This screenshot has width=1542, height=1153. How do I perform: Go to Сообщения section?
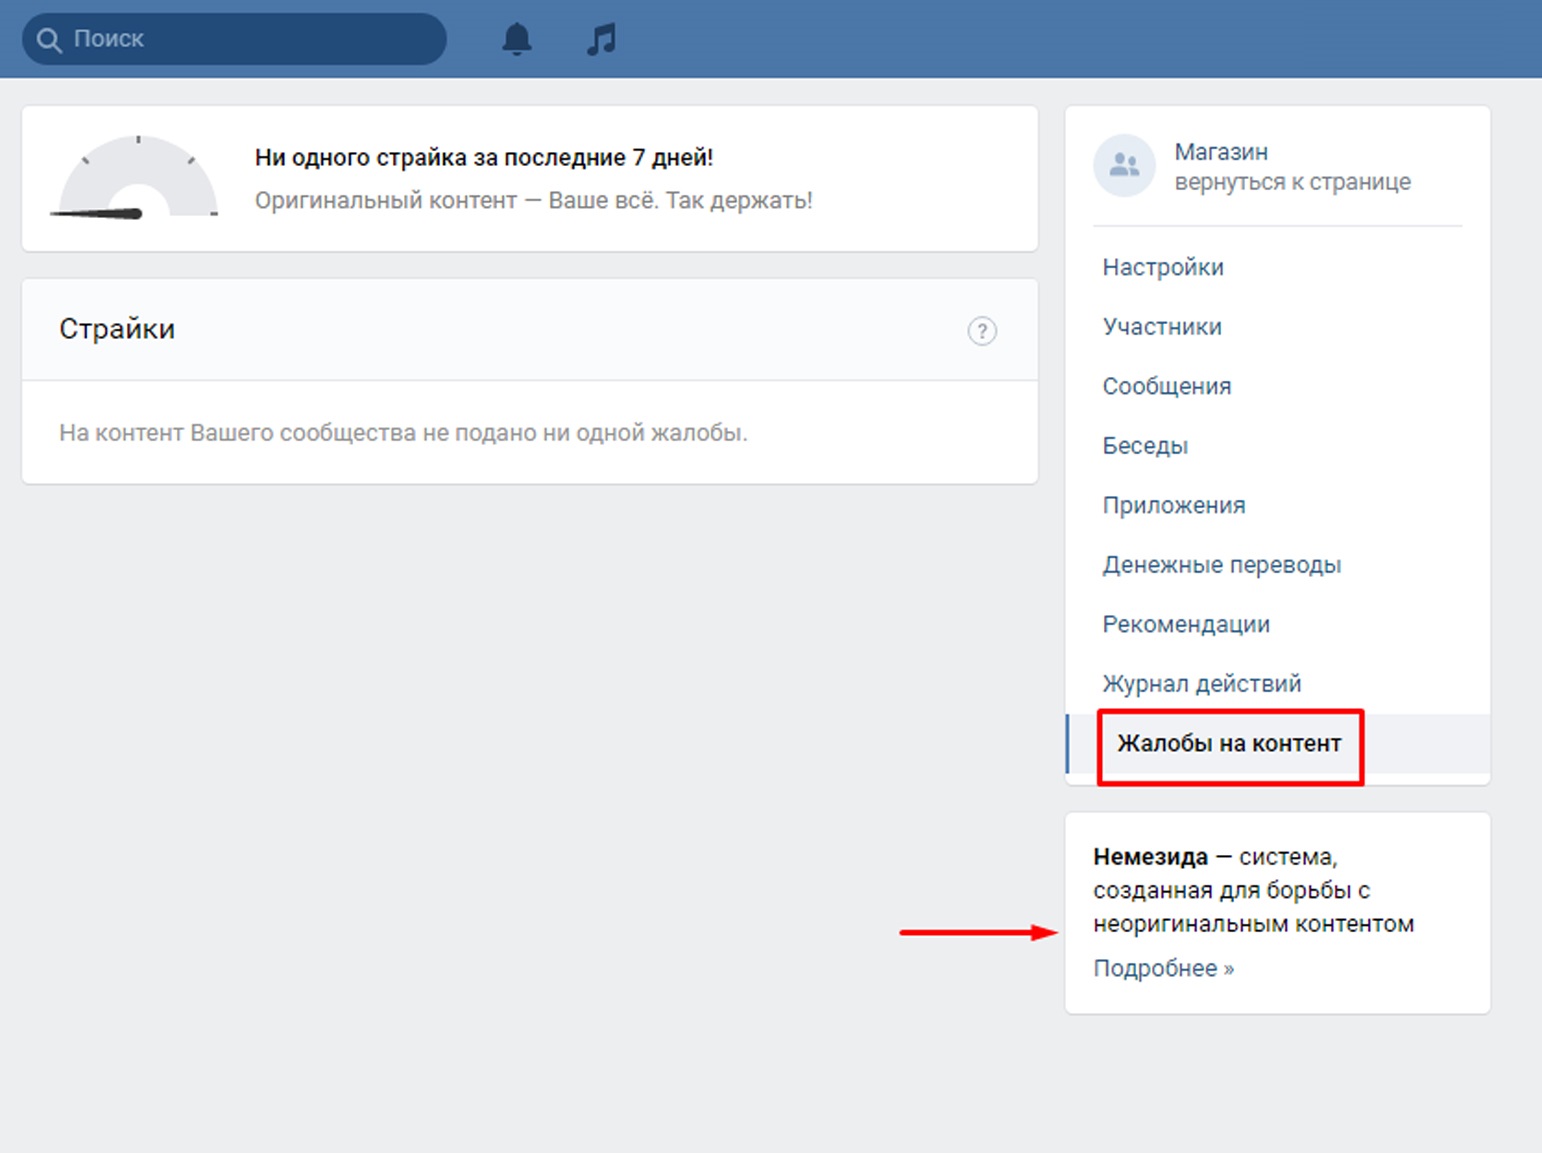click(1166, 386)
